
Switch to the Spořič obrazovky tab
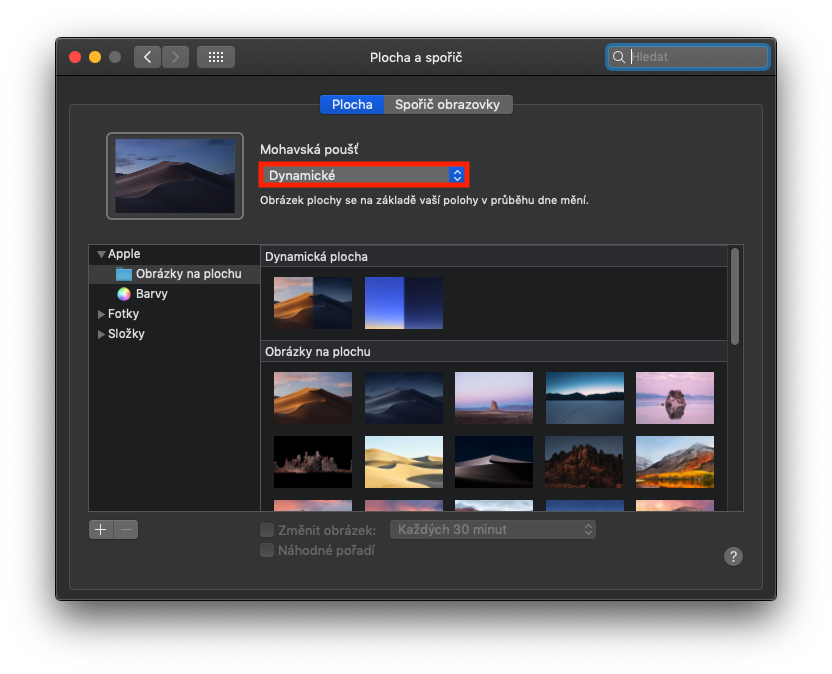pyautogui.click(x=447, y=104)
